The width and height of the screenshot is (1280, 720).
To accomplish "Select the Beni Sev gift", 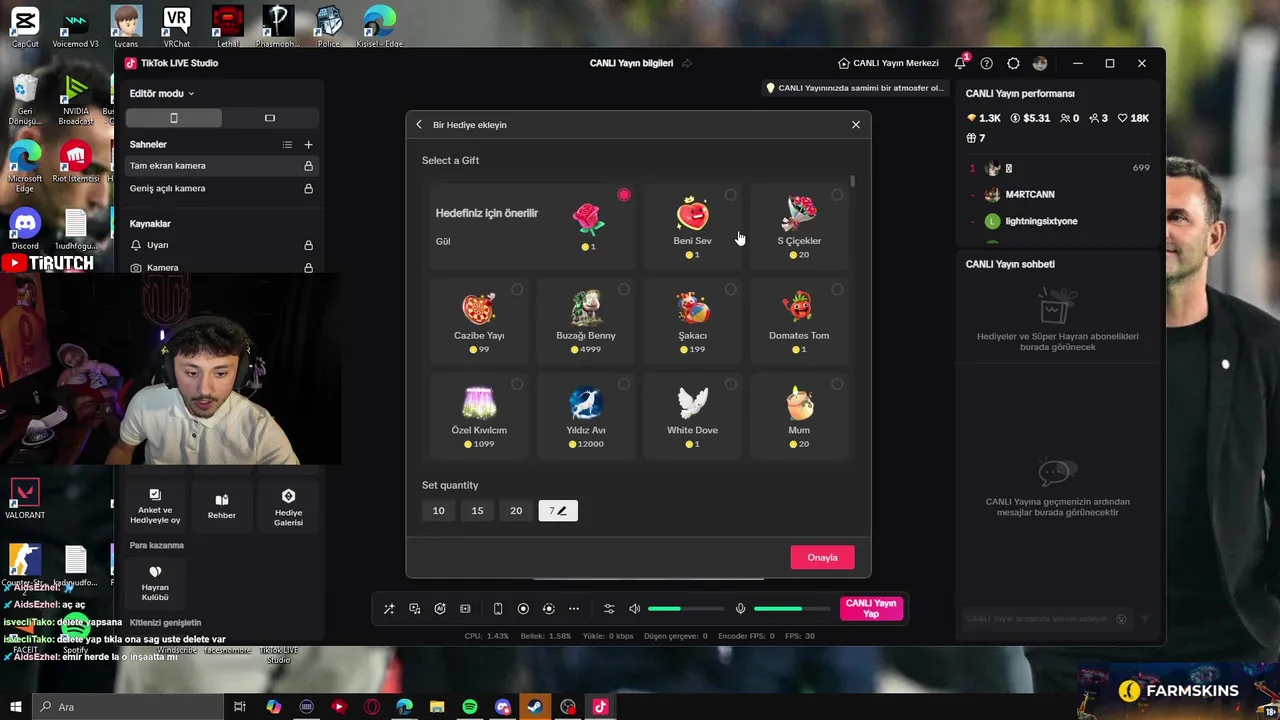I will tap(692, 226).
